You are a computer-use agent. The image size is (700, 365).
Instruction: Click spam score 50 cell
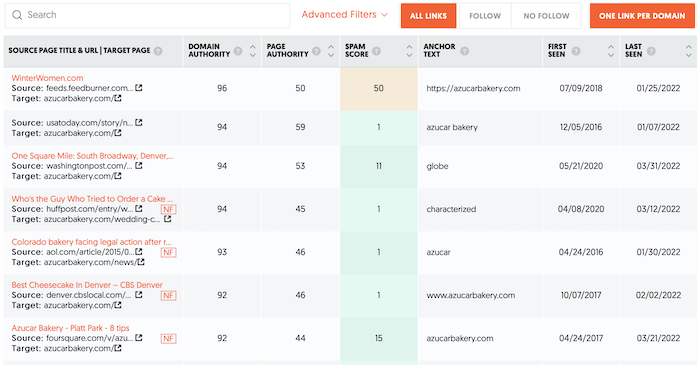tap(379, 88)
